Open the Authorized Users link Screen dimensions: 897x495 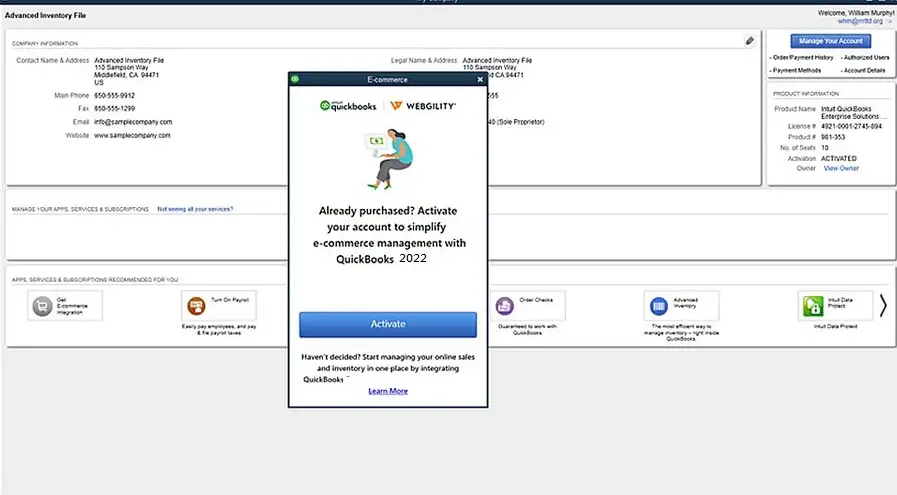[866, 58]
